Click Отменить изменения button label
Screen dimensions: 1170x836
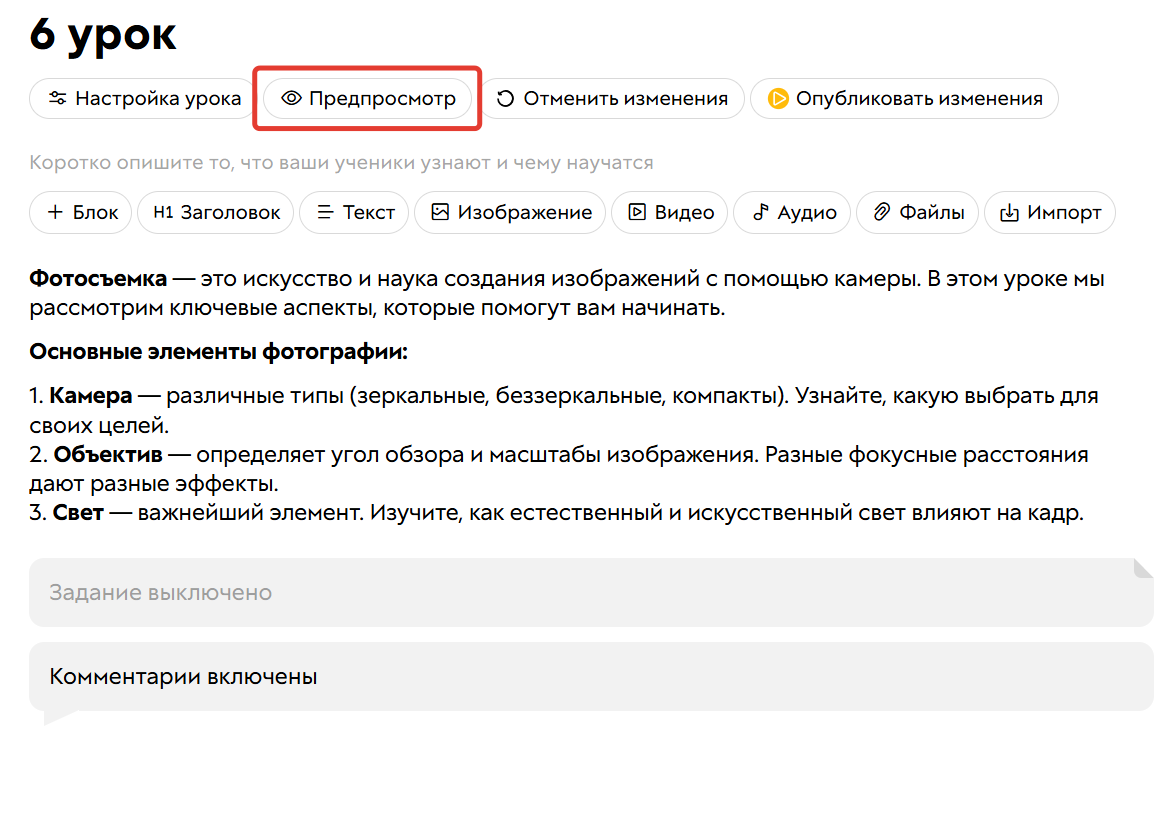[x=625, y=99]
